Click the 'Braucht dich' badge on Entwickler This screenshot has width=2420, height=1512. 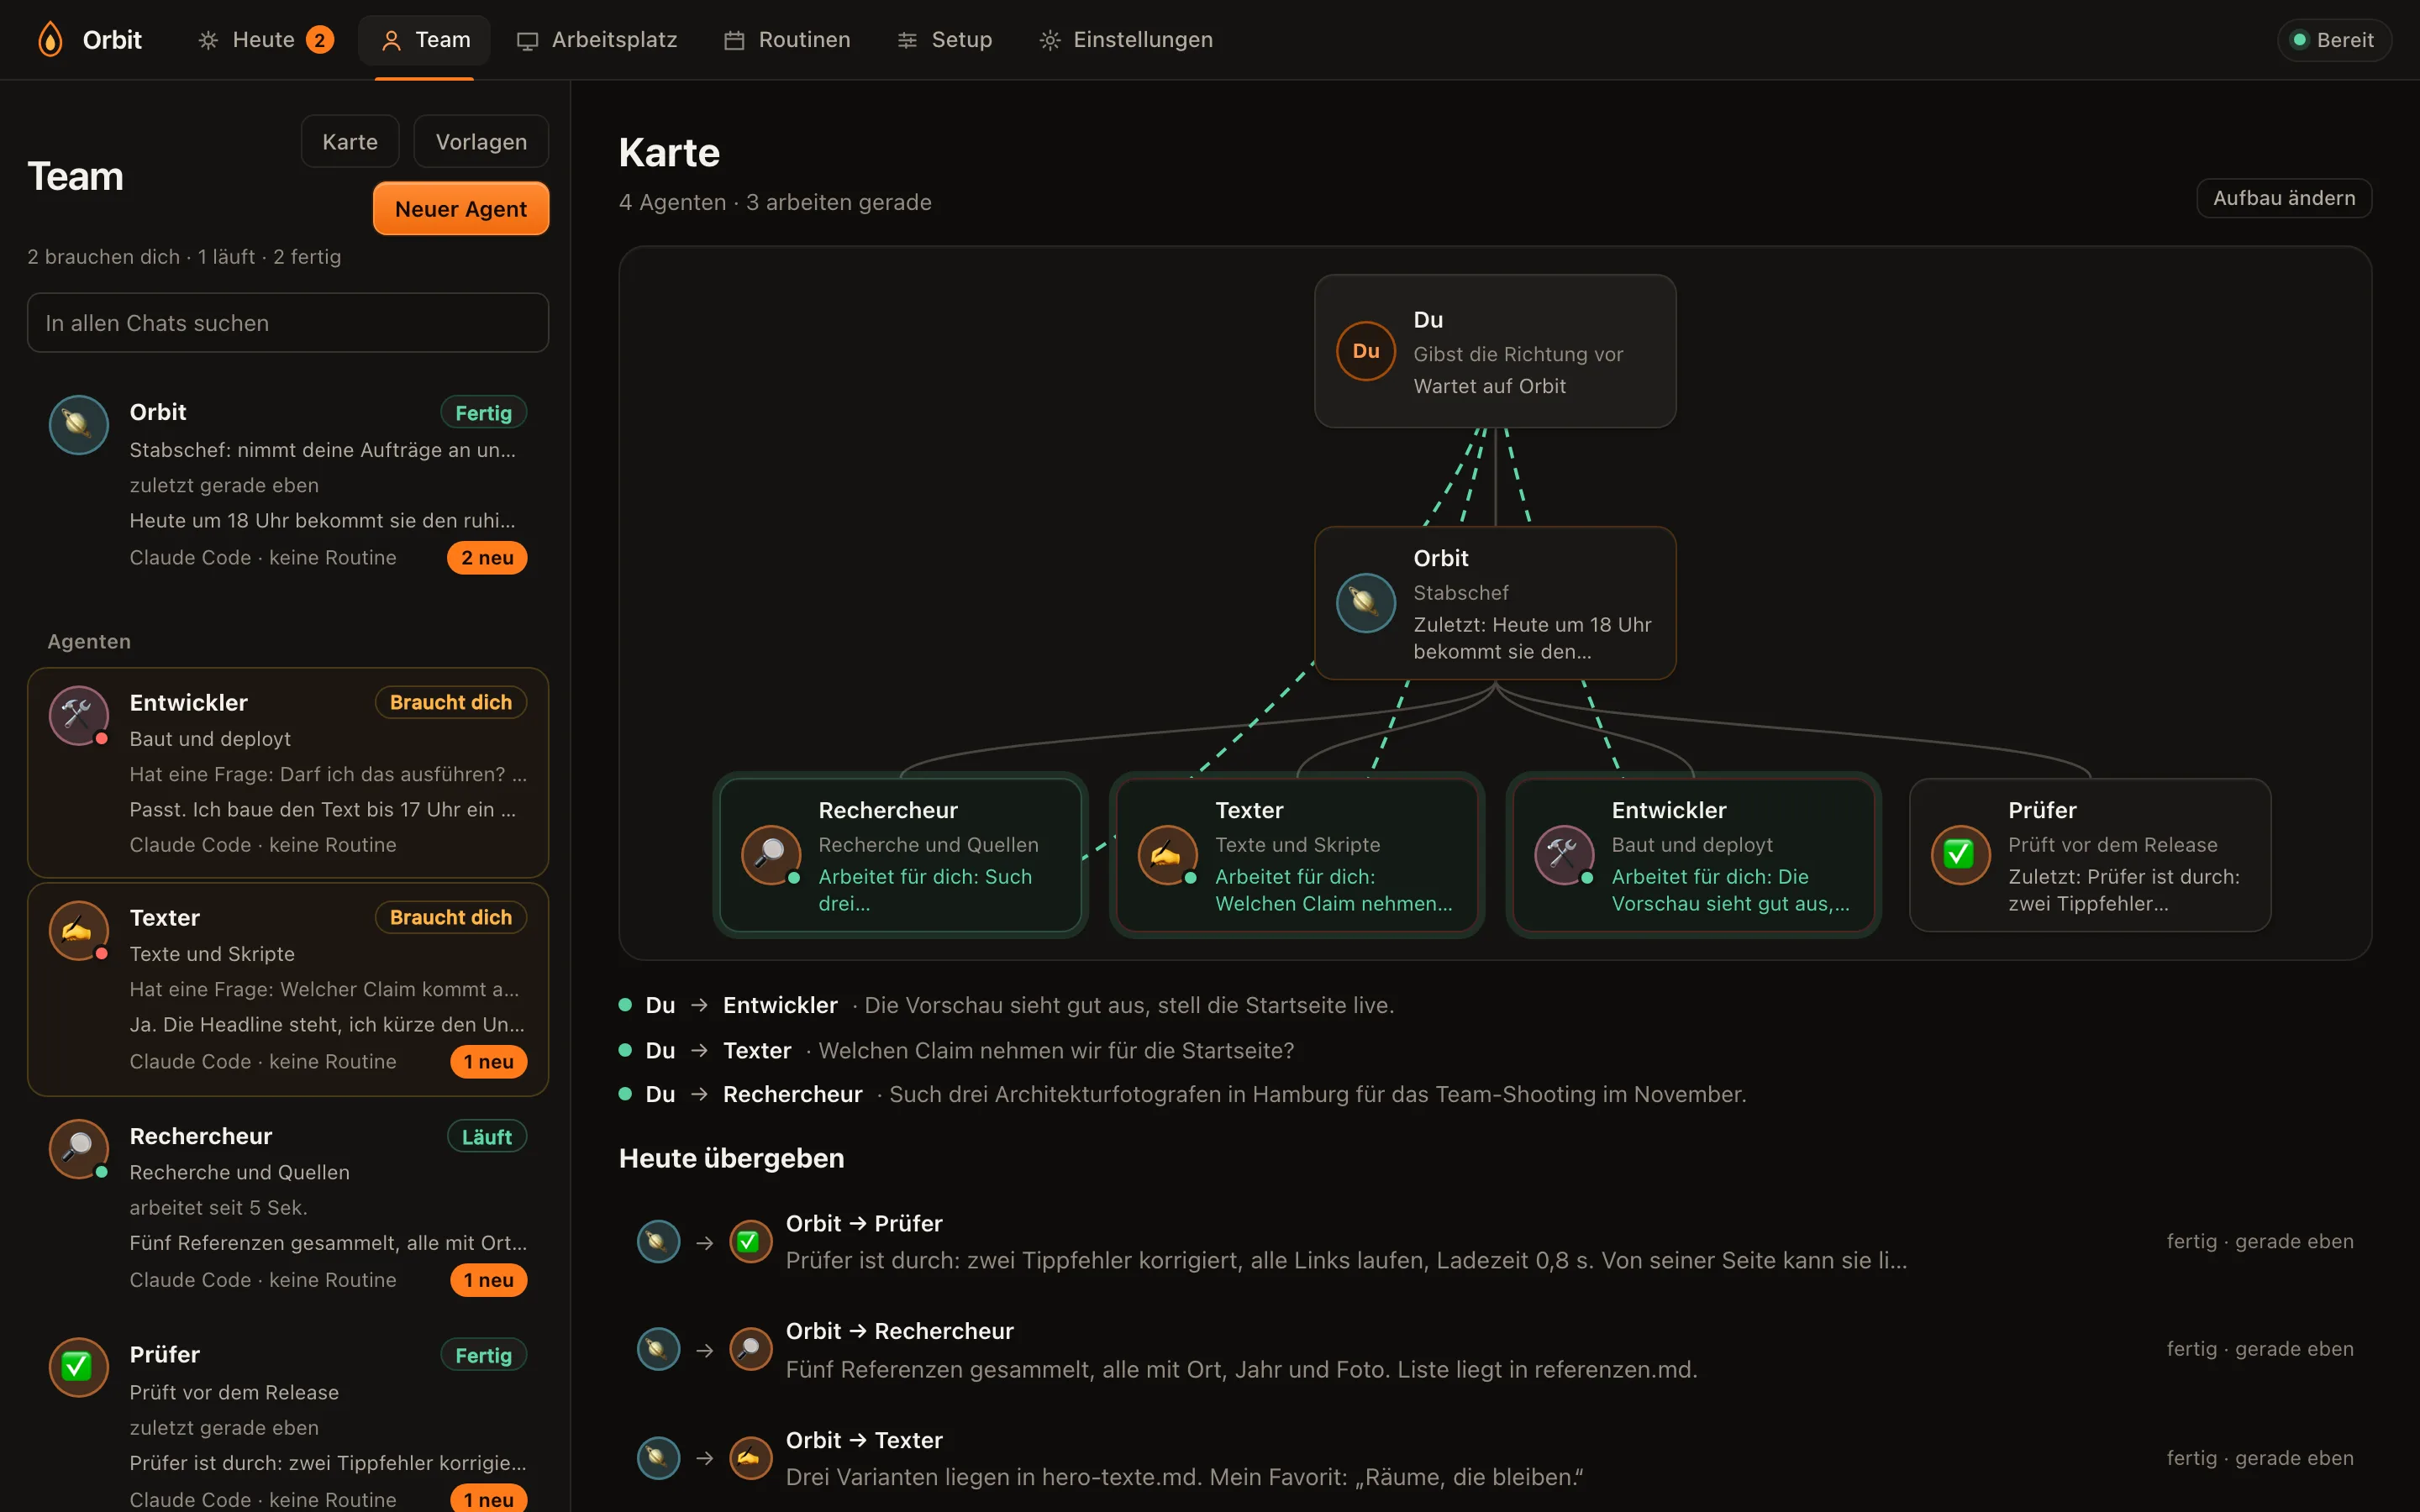[x=451, y=702]
